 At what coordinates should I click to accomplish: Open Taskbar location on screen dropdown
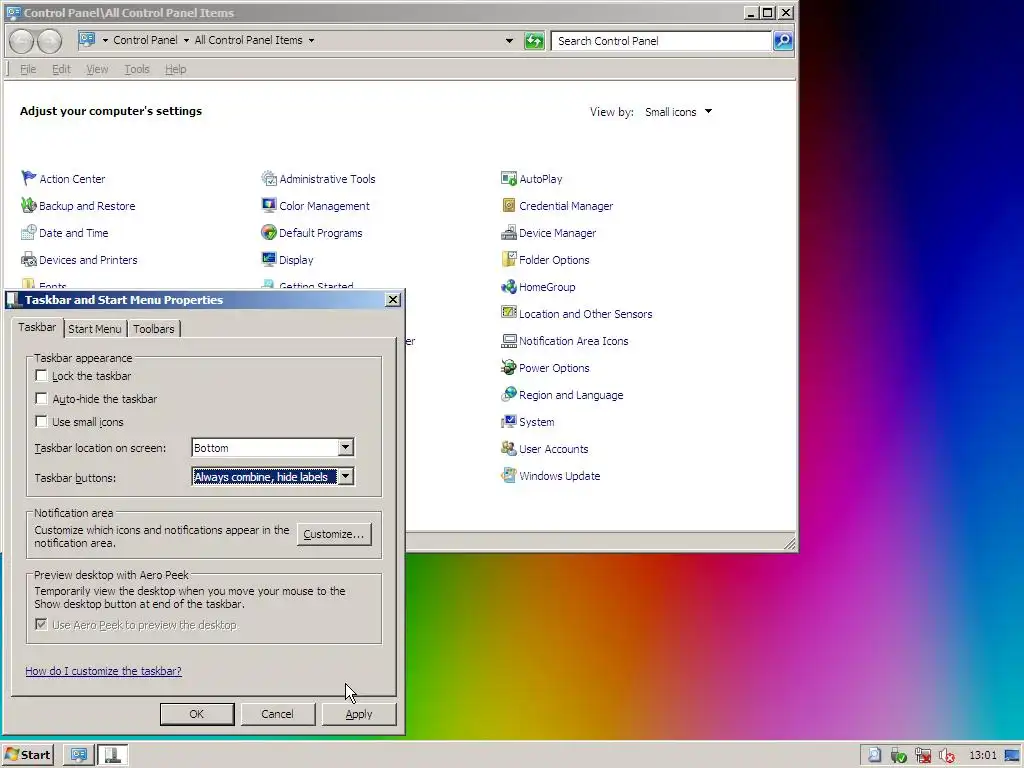(273, 447)
